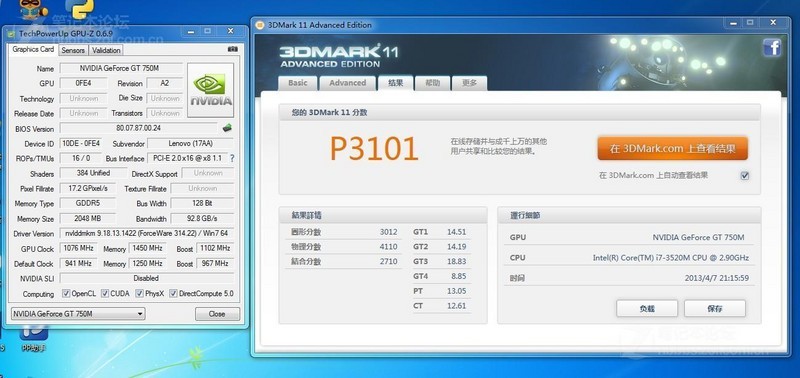Click the 负载 load button
The image size is (800, 378).
[647, 309]
